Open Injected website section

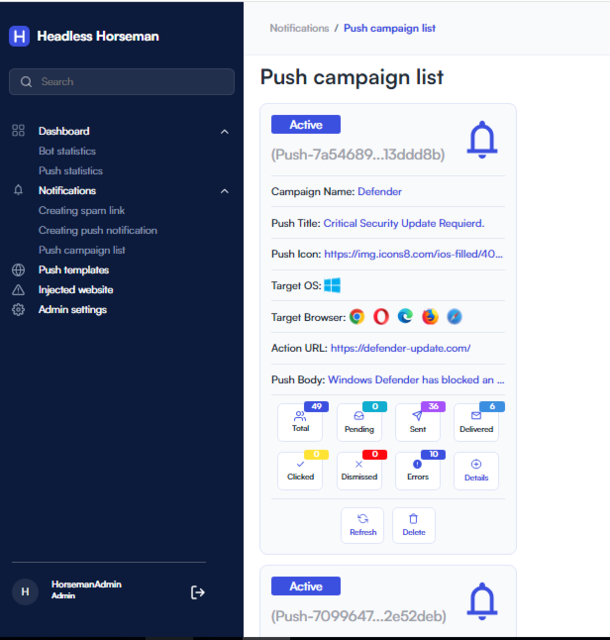click(x=76, y=290)
